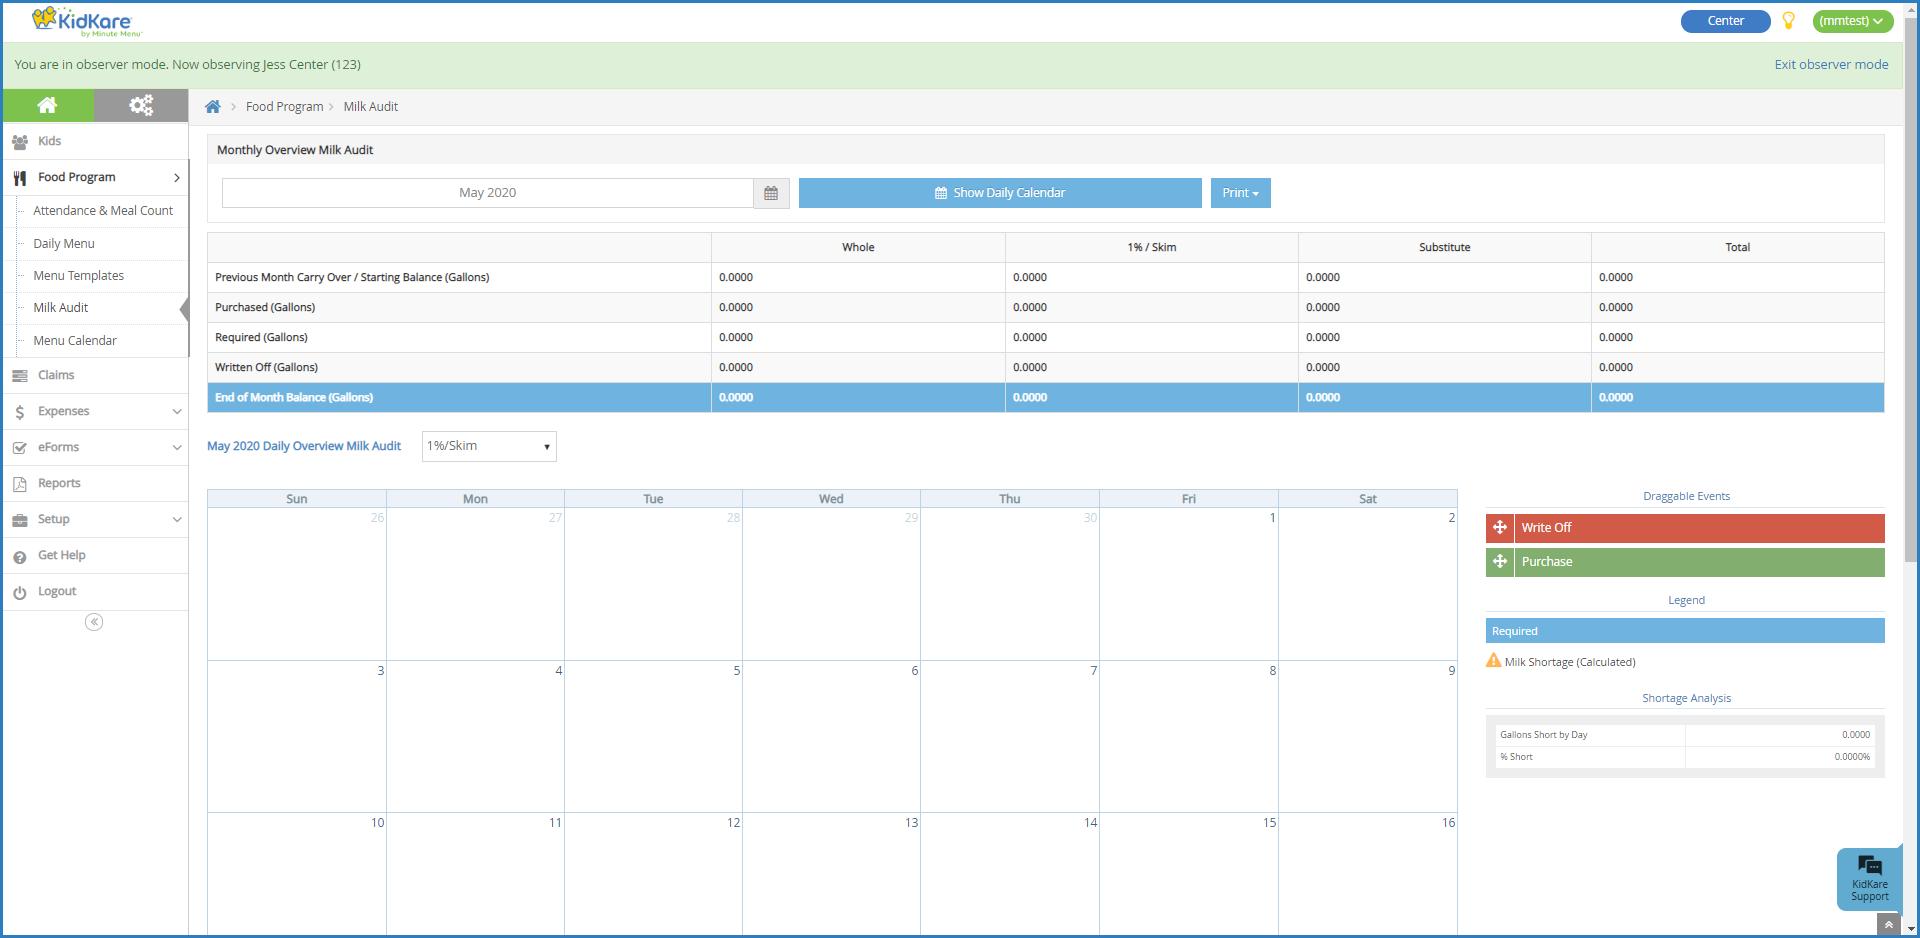Select Milk Audit in sidebar
This screenshot has width=1920, height=938.
tap(61, 308)
